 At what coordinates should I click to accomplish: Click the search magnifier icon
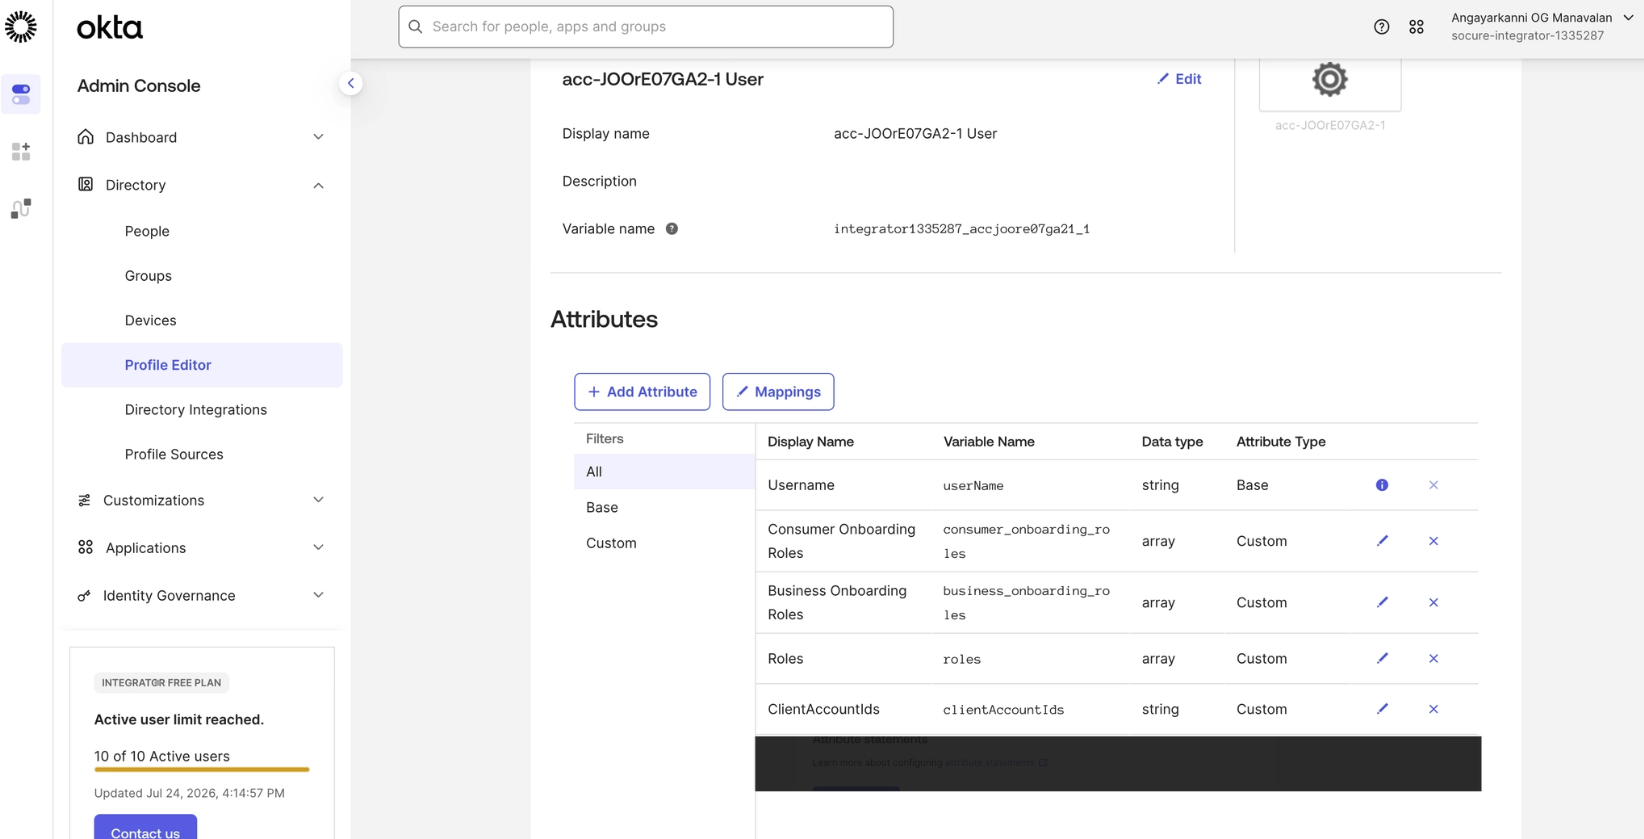point(415,27)
